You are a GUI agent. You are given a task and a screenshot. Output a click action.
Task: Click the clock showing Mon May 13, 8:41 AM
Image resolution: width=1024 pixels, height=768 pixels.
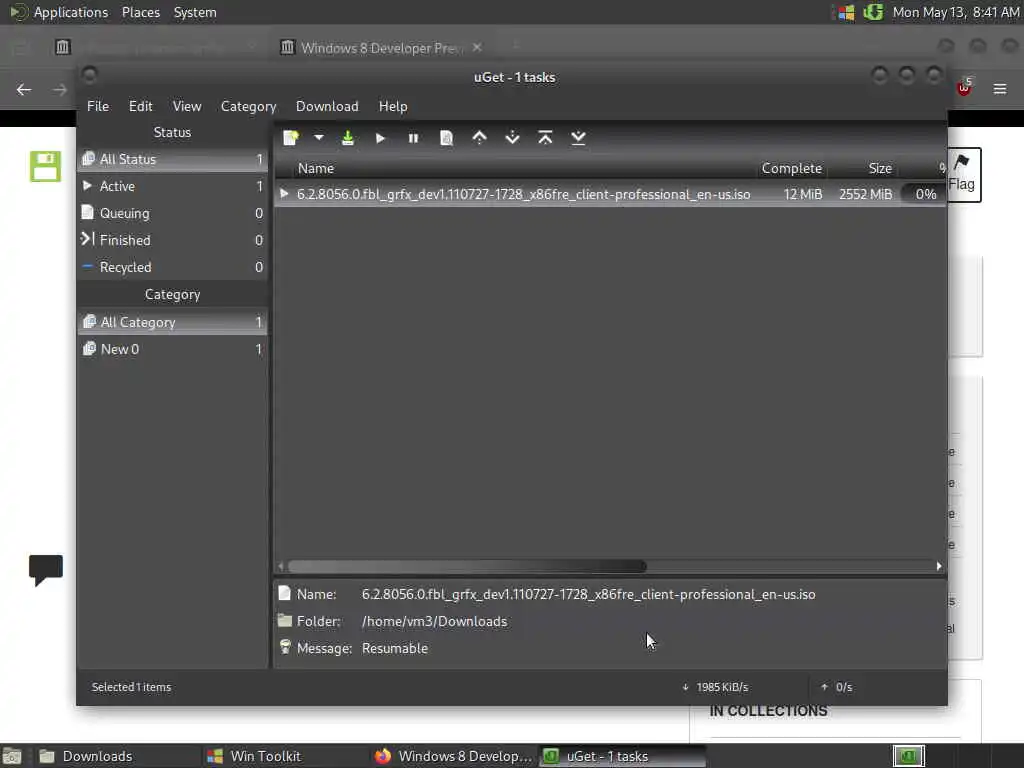coord(956,12)
